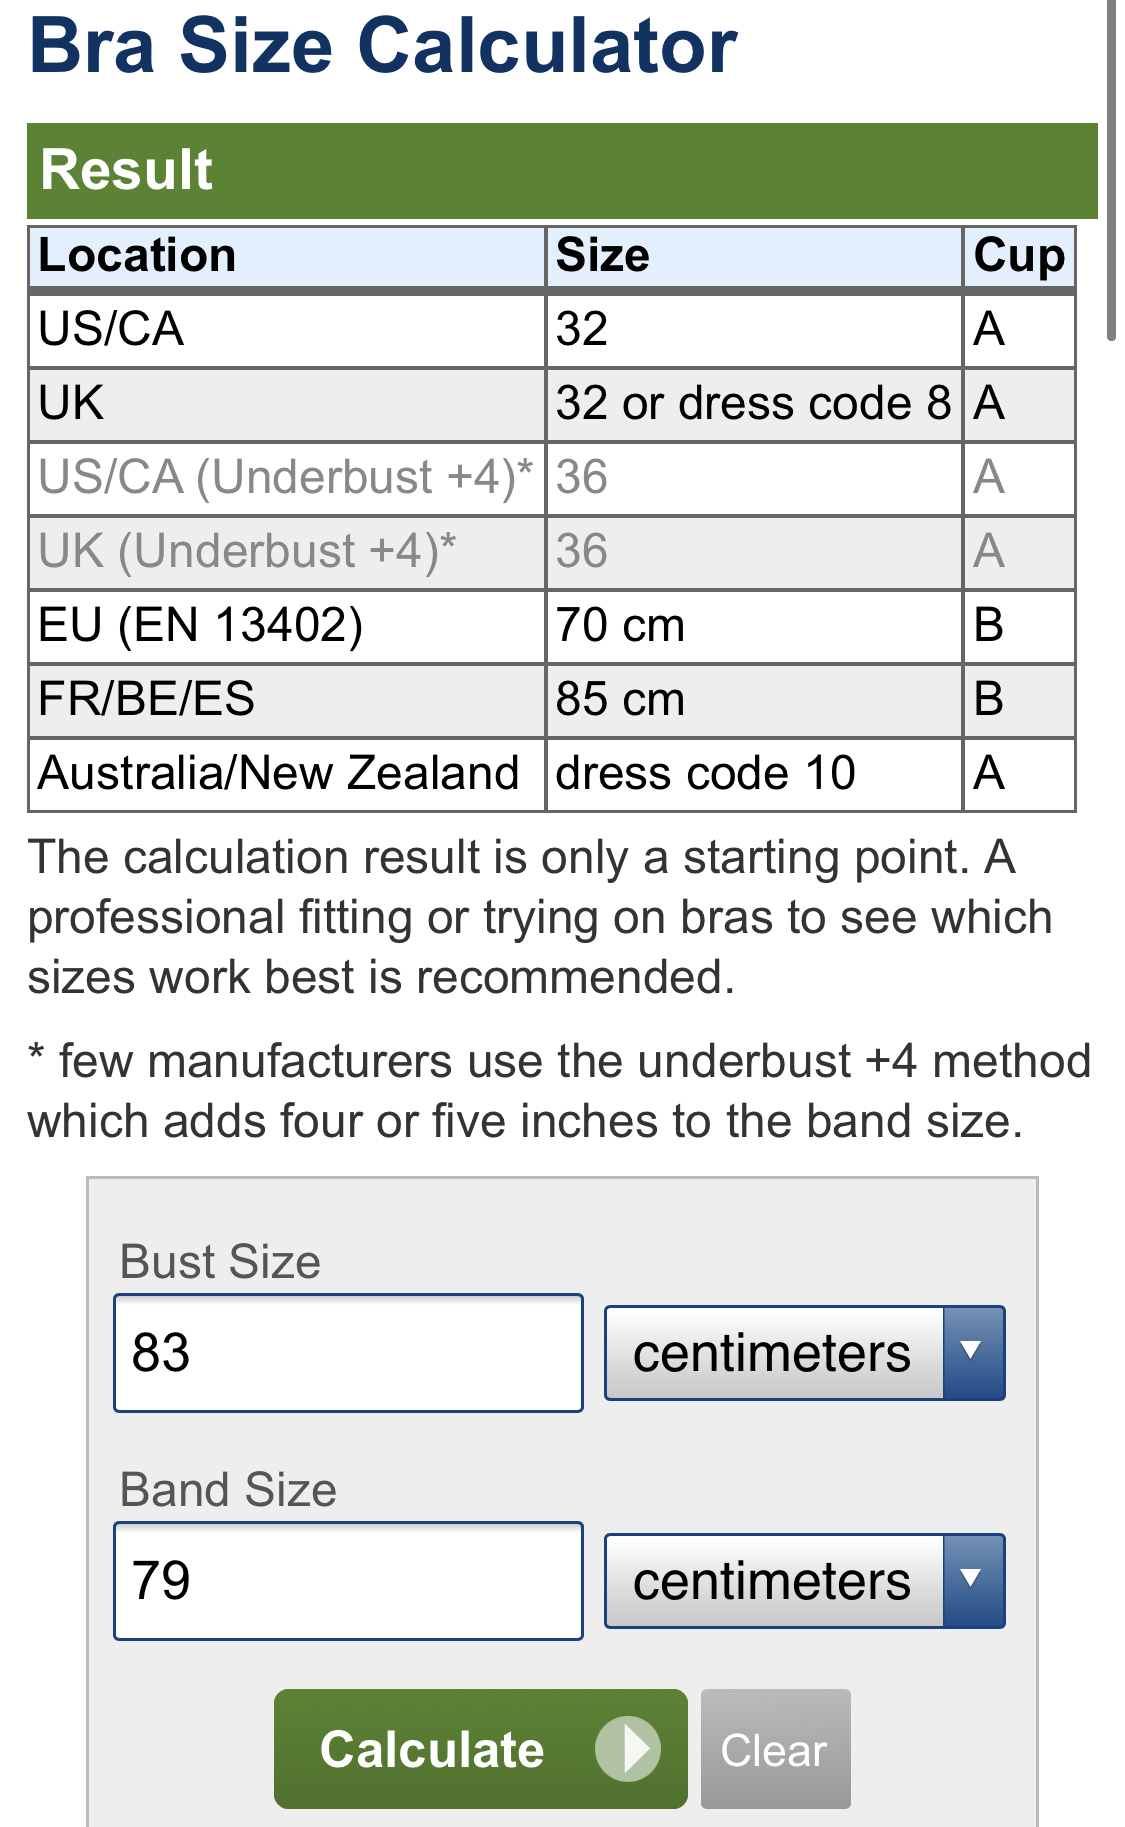Click the Bra Size Calculator heading
The height and width of the screenshot is (1827, 1125).
coord(384,46)
